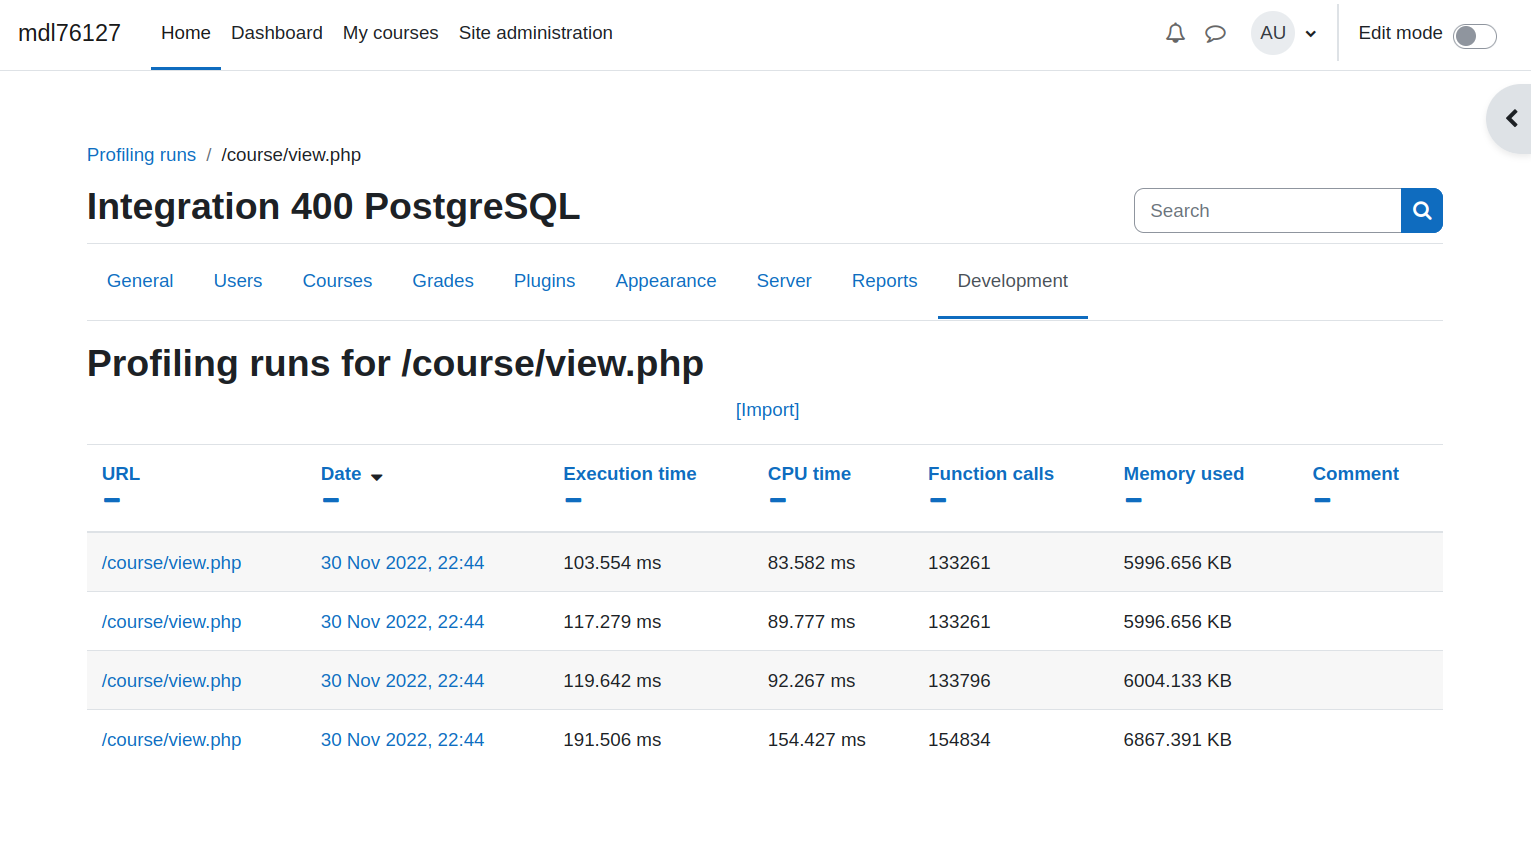Image resolution: width=1531 pixels, height=843 pixels.
Task: Select the 154834 function calls value
Action: tap(959, 740)
